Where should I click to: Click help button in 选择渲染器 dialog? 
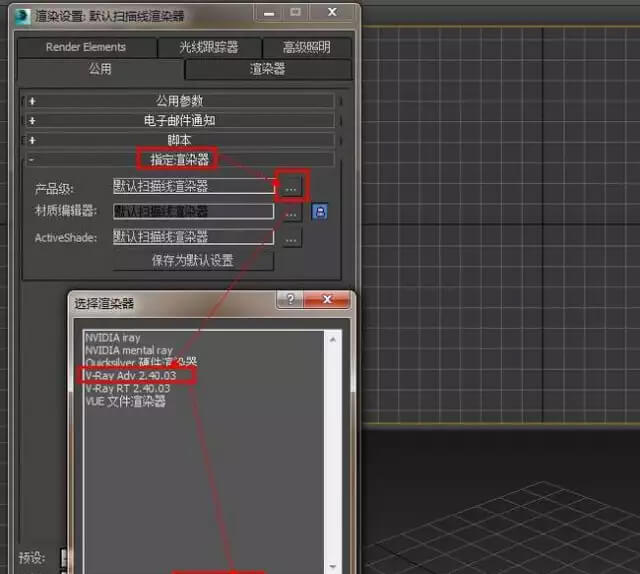[x=290, y=299]
